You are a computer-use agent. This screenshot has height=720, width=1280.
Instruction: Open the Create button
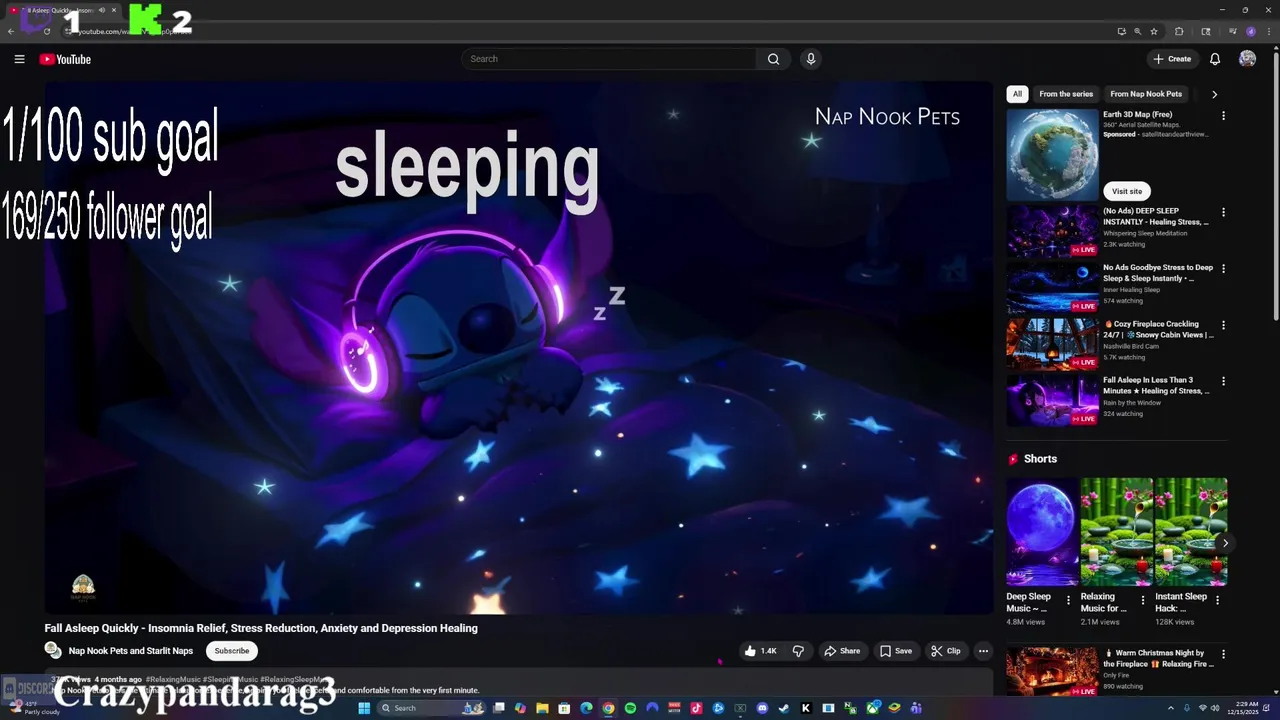click(1172, 59)
